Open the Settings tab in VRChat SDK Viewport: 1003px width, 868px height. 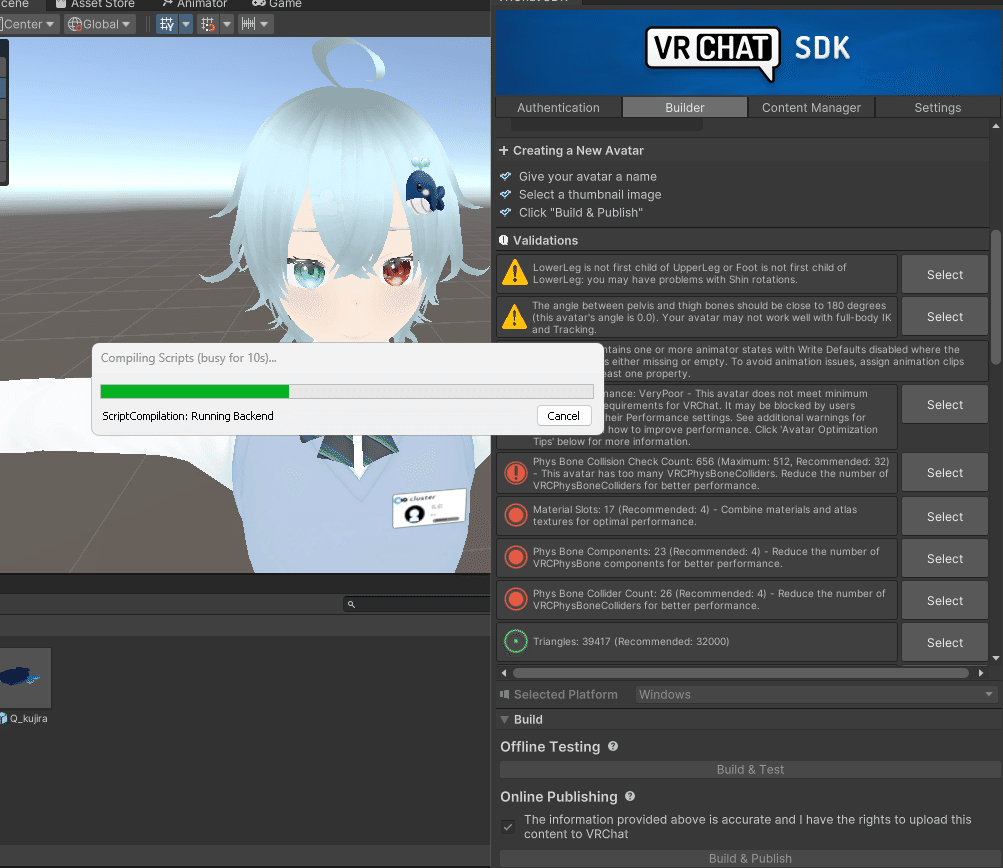(x=937, y=107)
